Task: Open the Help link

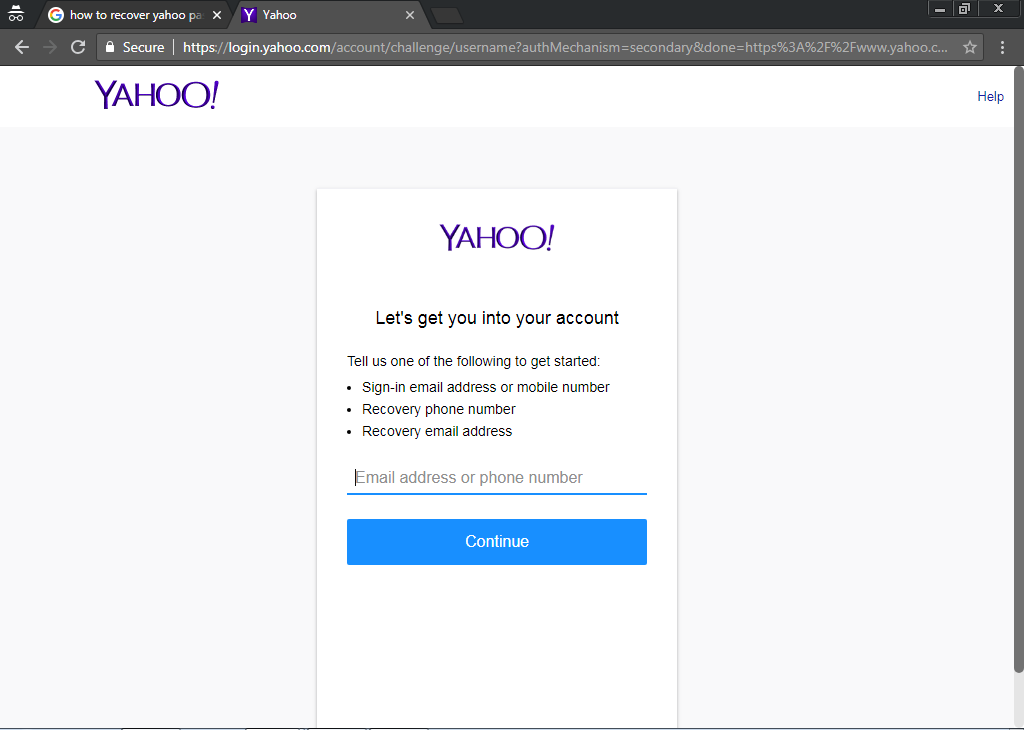Action: point(990,96)
